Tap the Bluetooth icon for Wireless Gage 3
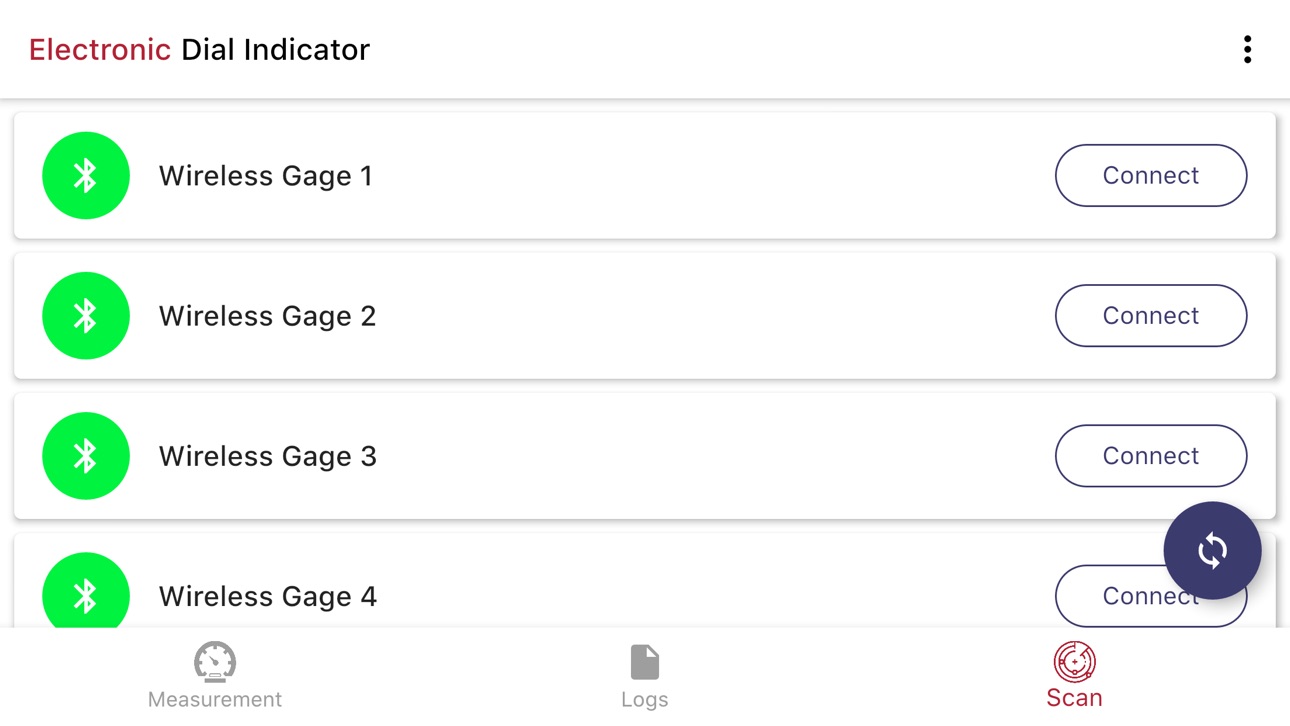 86,456
